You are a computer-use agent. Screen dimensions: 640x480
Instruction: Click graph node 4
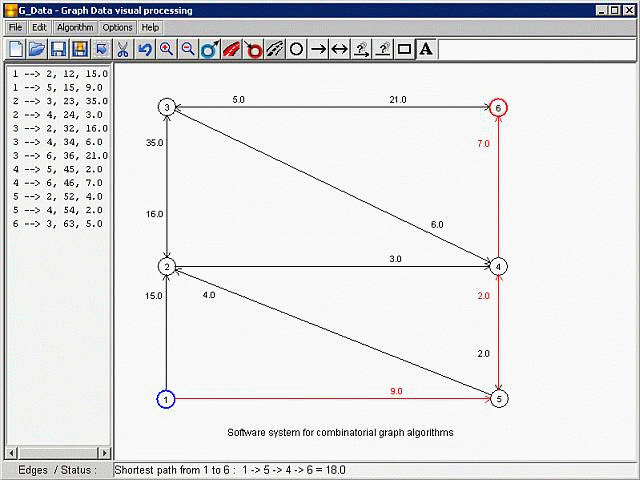click(498, 267)
